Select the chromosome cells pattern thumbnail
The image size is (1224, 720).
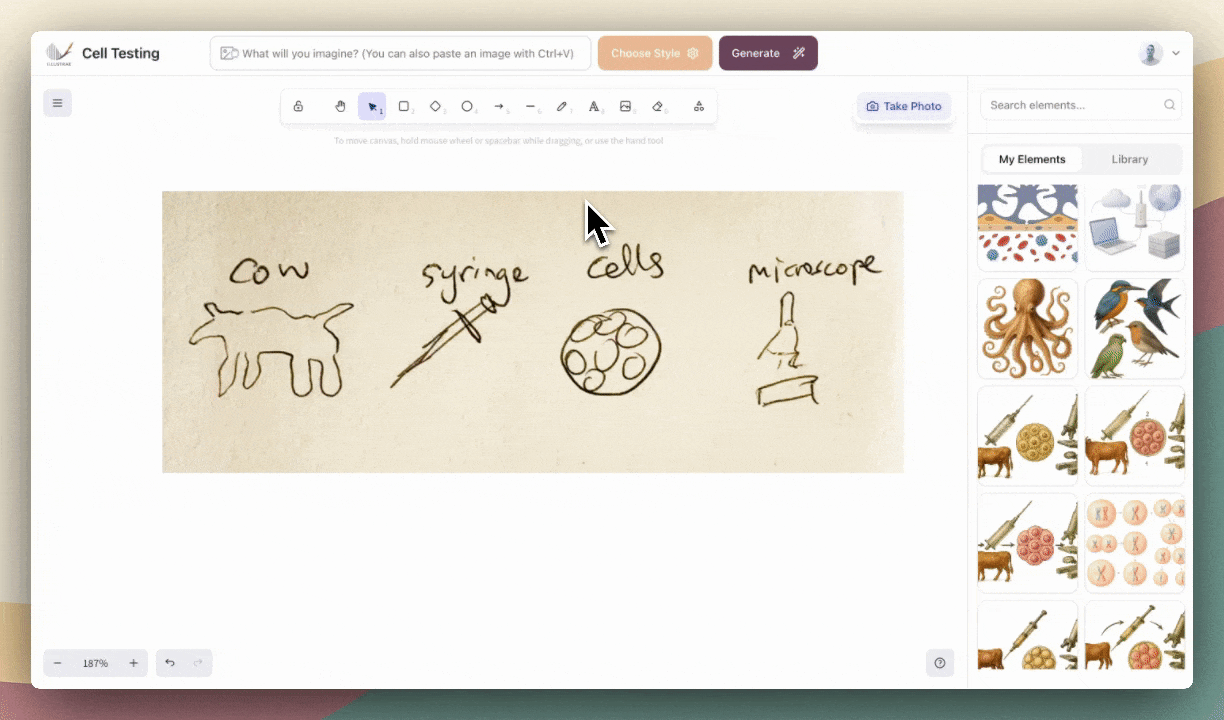(1135, 543)
